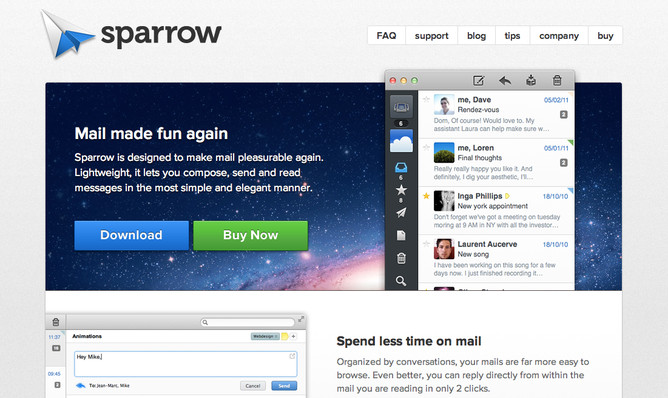This screenshot has width=668, height=398.
Task: Click the blue Download button
Action: [131, 235]
